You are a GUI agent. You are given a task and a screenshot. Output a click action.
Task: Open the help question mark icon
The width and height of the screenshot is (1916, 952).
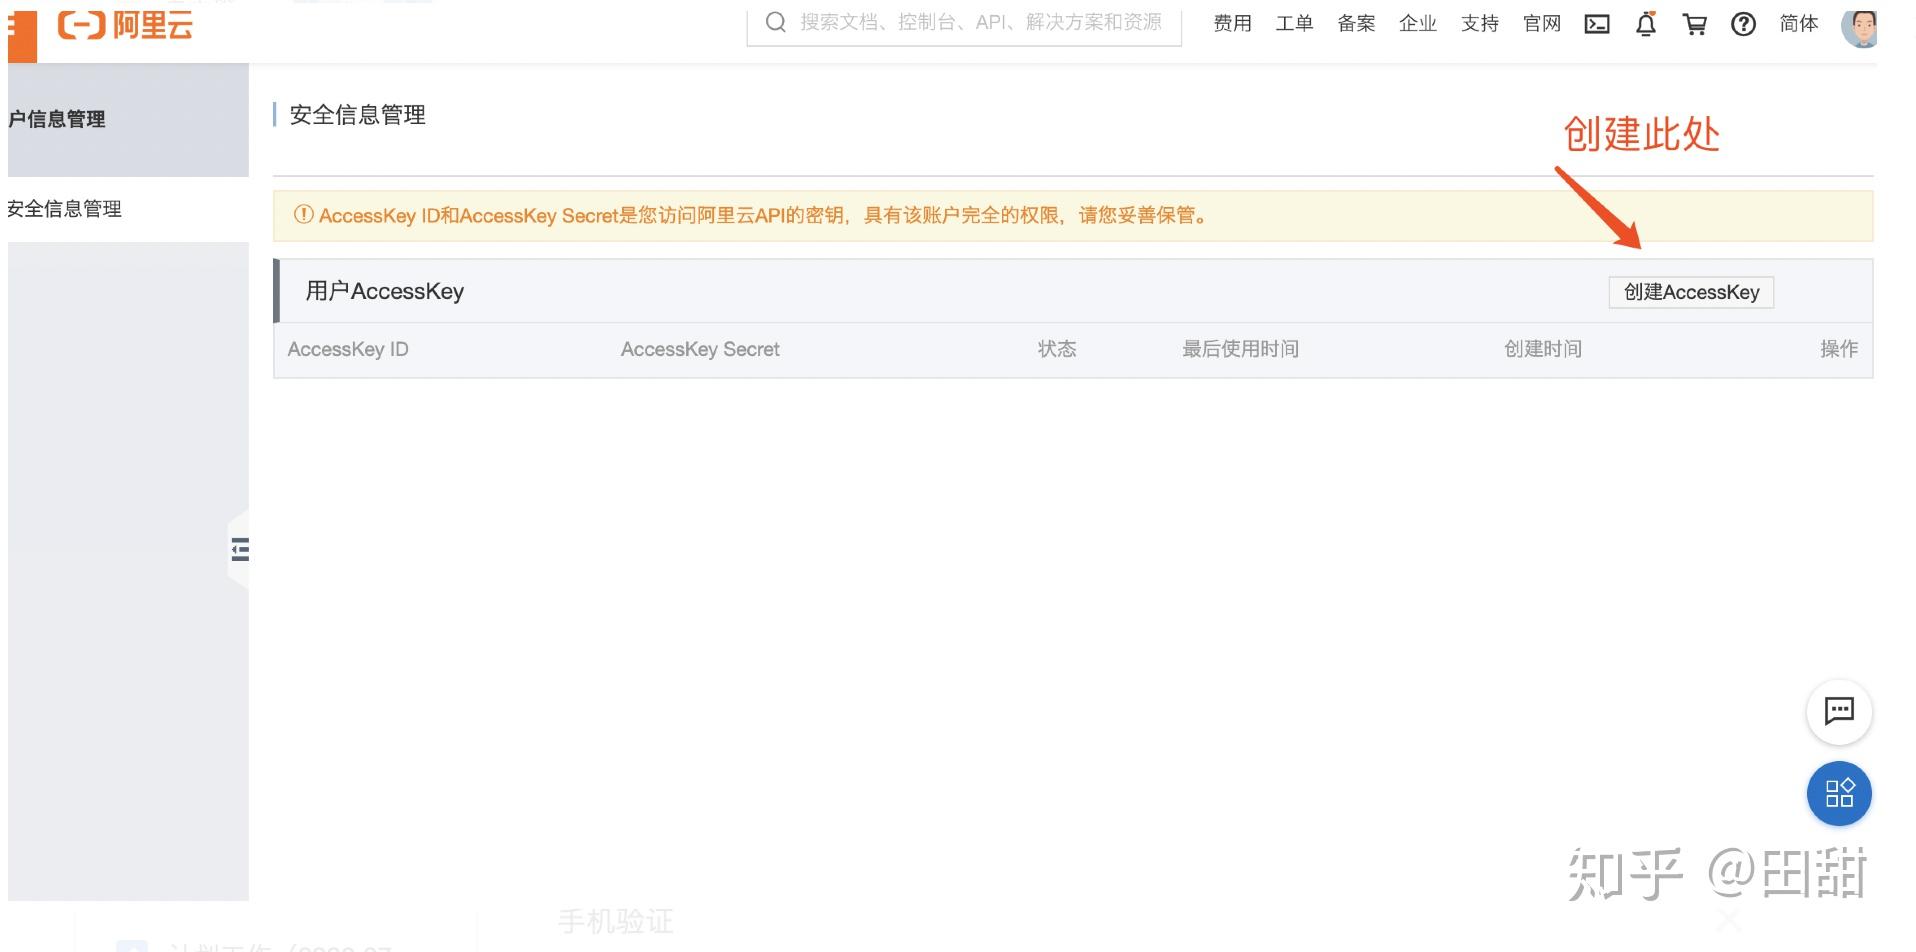tap(1743, 24)
